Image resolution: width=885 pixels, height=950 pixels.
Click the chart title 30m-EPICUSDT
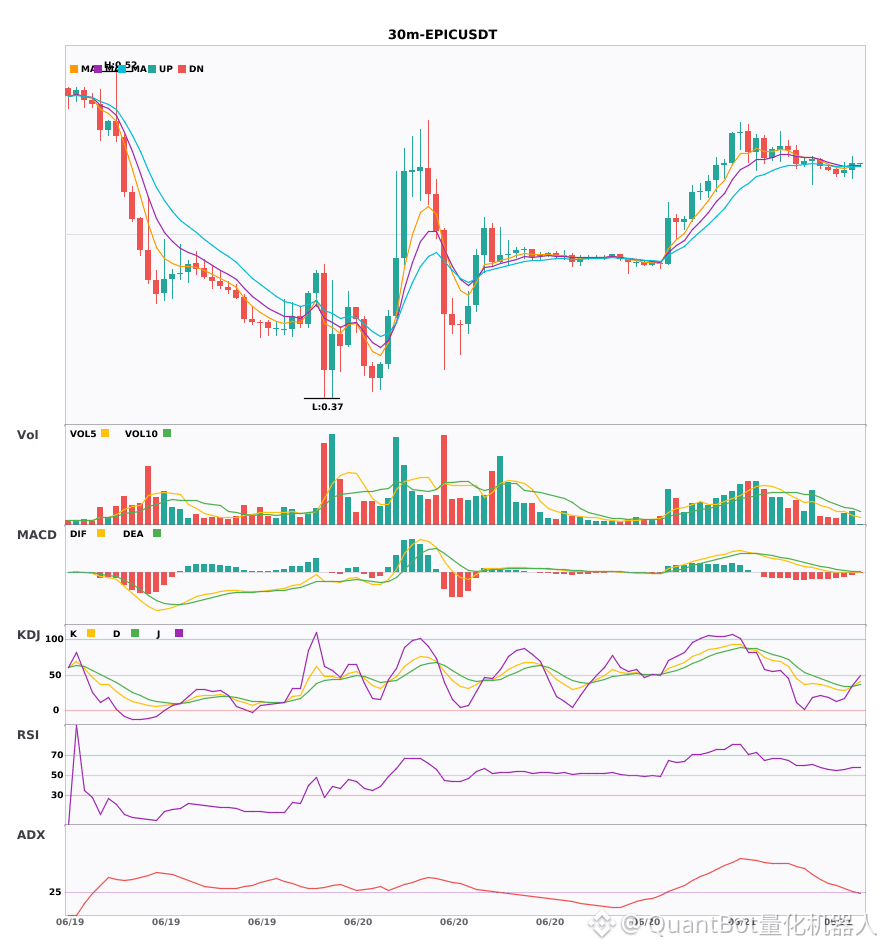pos(442,35)
